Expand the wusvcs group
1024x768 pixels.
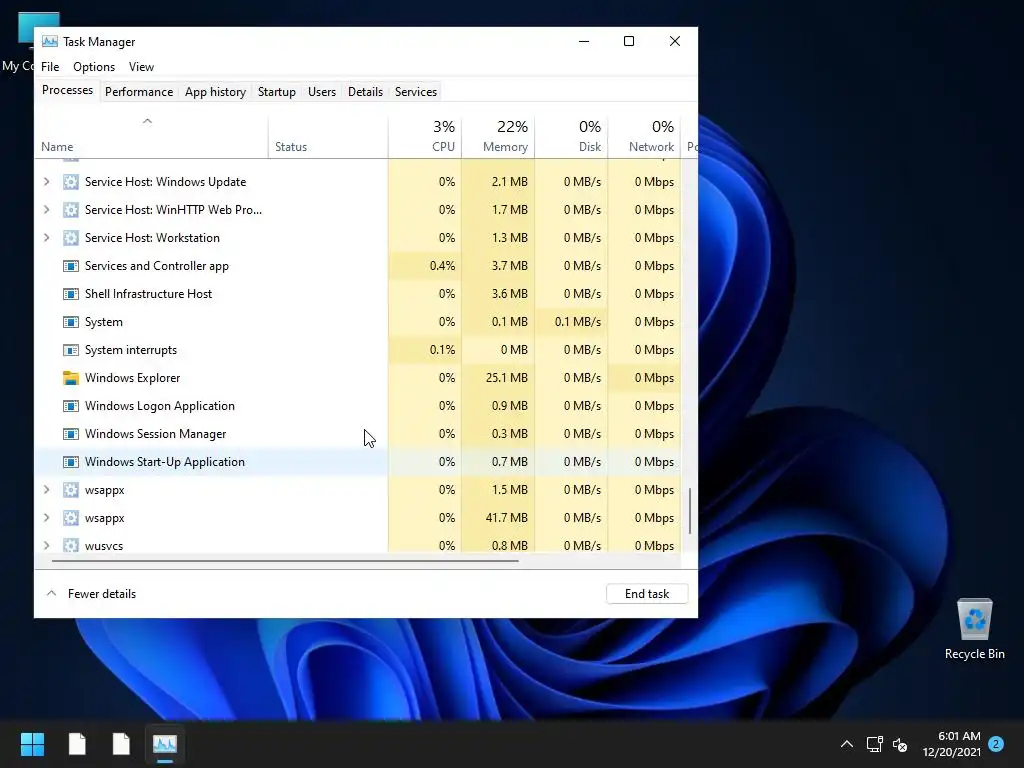46,545
